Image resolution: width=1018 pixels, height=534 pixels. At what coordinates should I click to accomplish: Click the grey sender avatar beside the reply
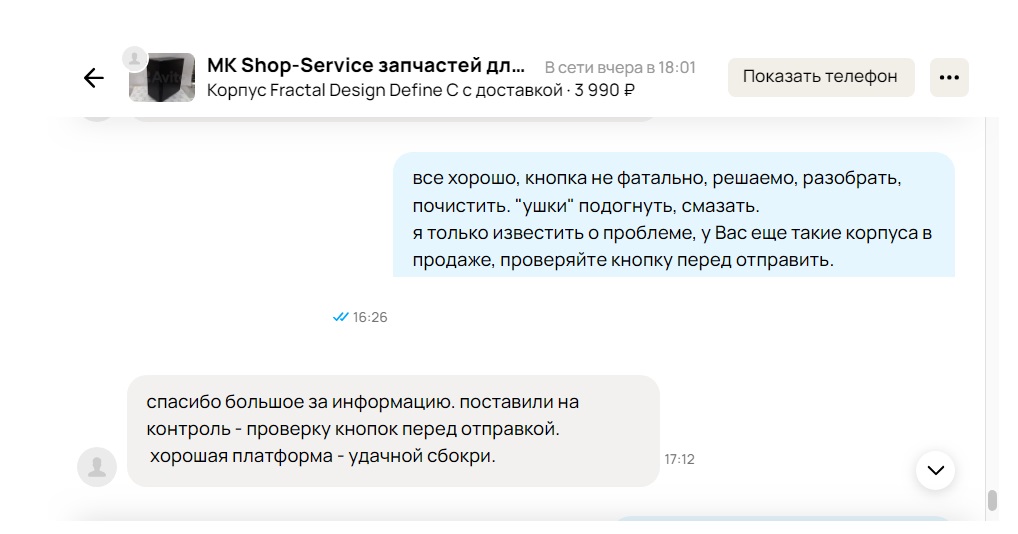97,466
